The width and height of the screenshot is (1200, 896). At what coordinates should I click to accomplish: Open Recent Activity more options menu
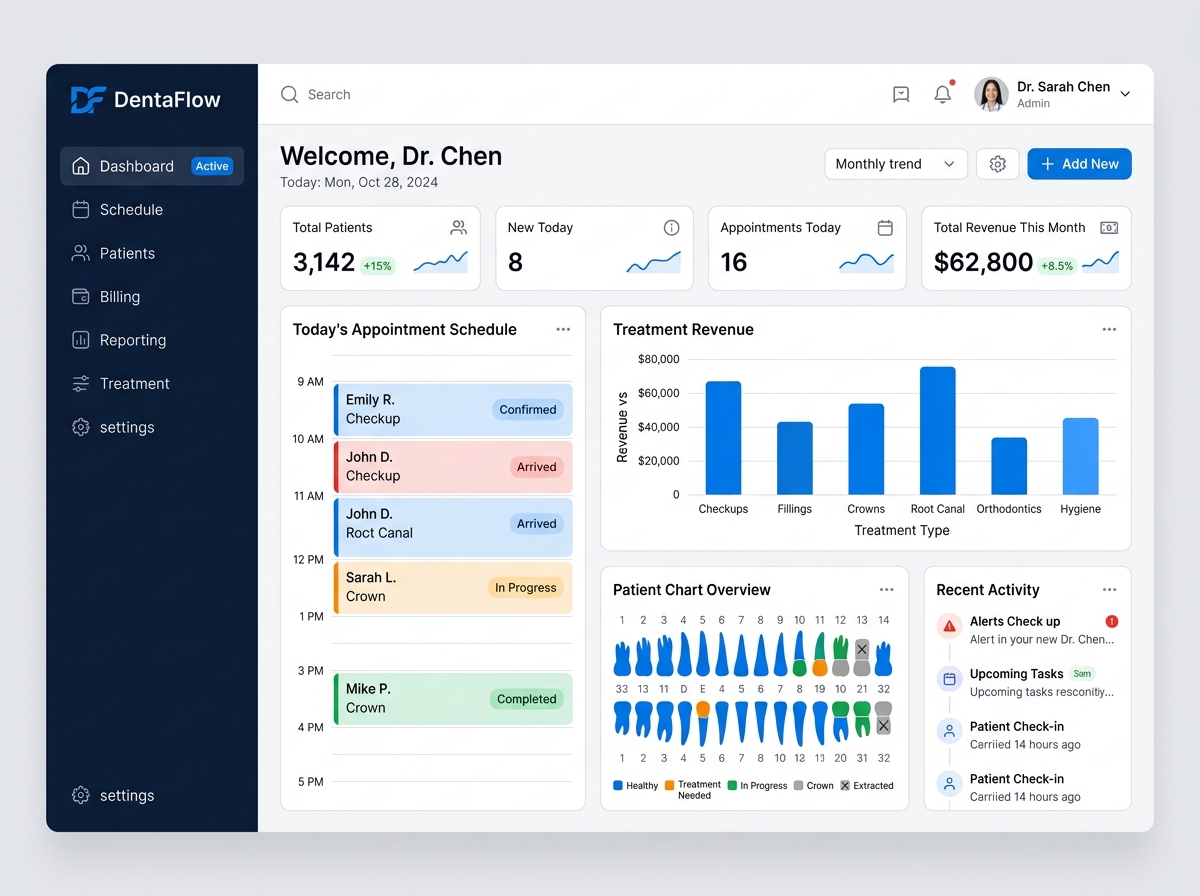(x=1109, y=589)
